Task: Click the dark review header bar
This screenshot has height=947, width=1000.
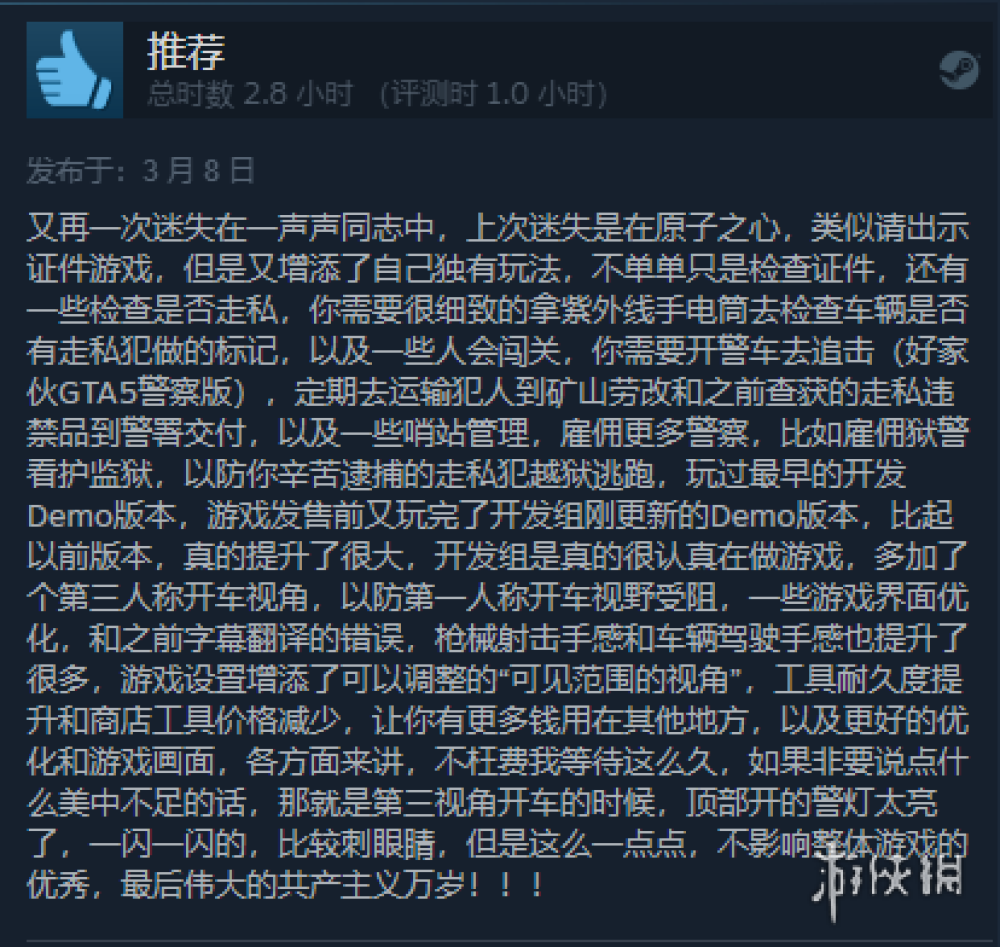Action: pyautogui.click(x=510, y=70)
